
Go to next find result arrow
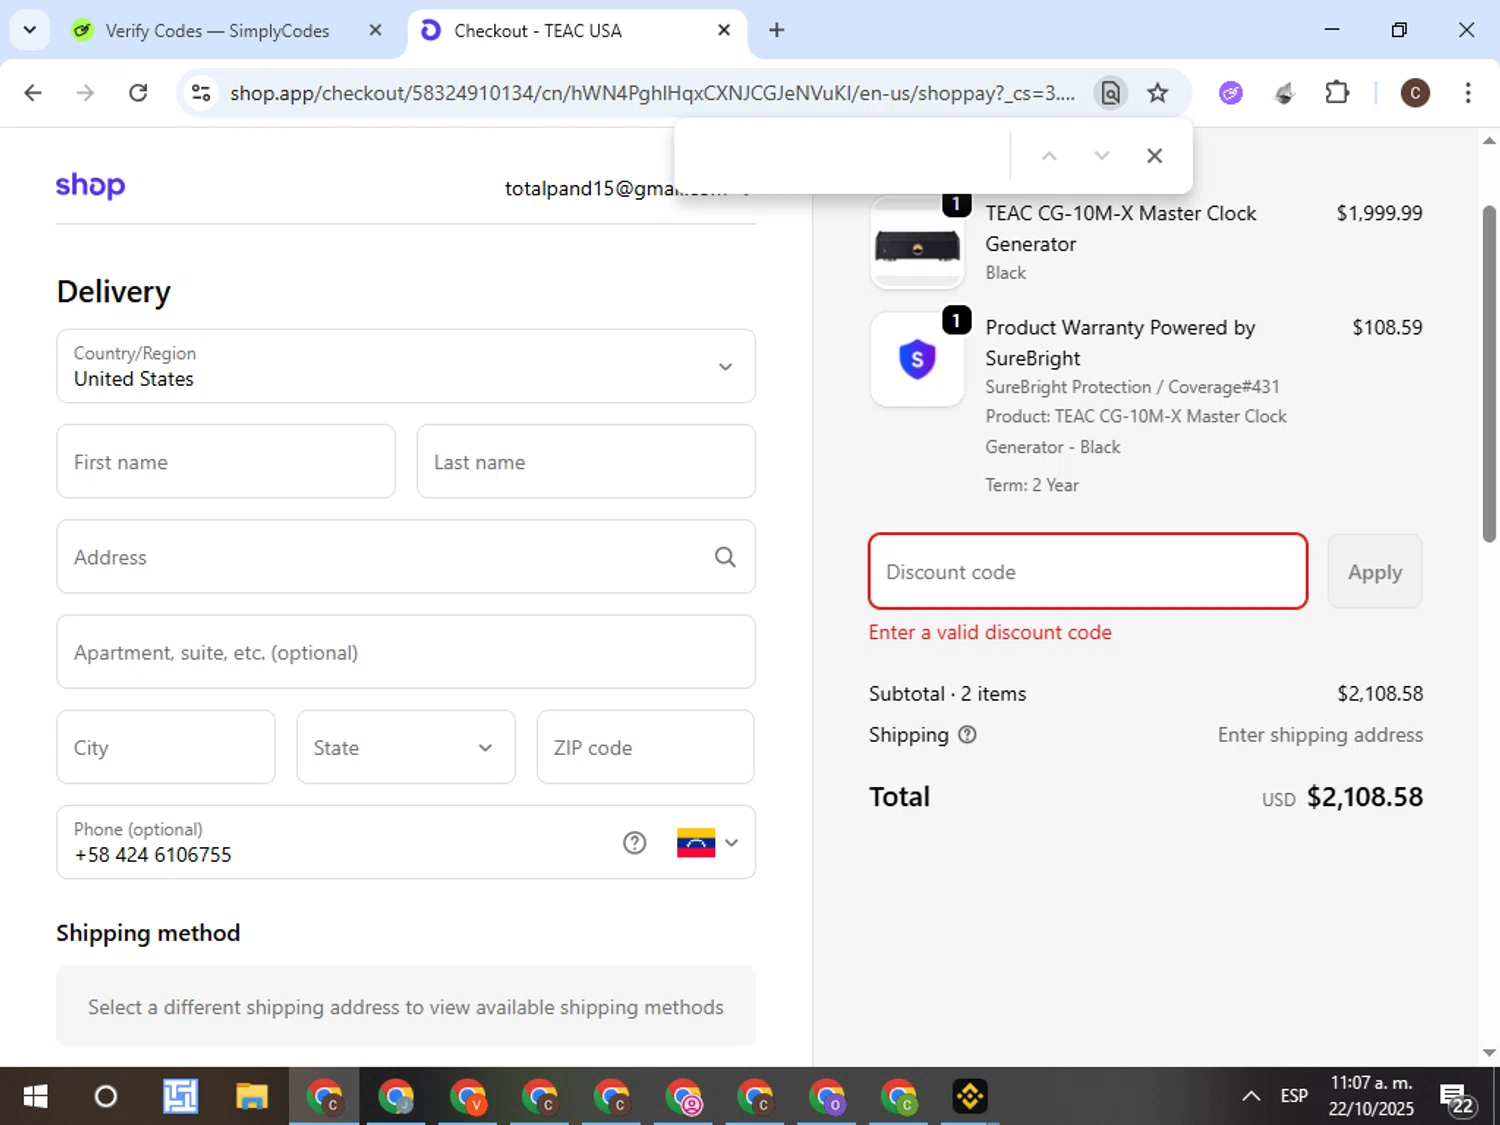[1101, 156]
